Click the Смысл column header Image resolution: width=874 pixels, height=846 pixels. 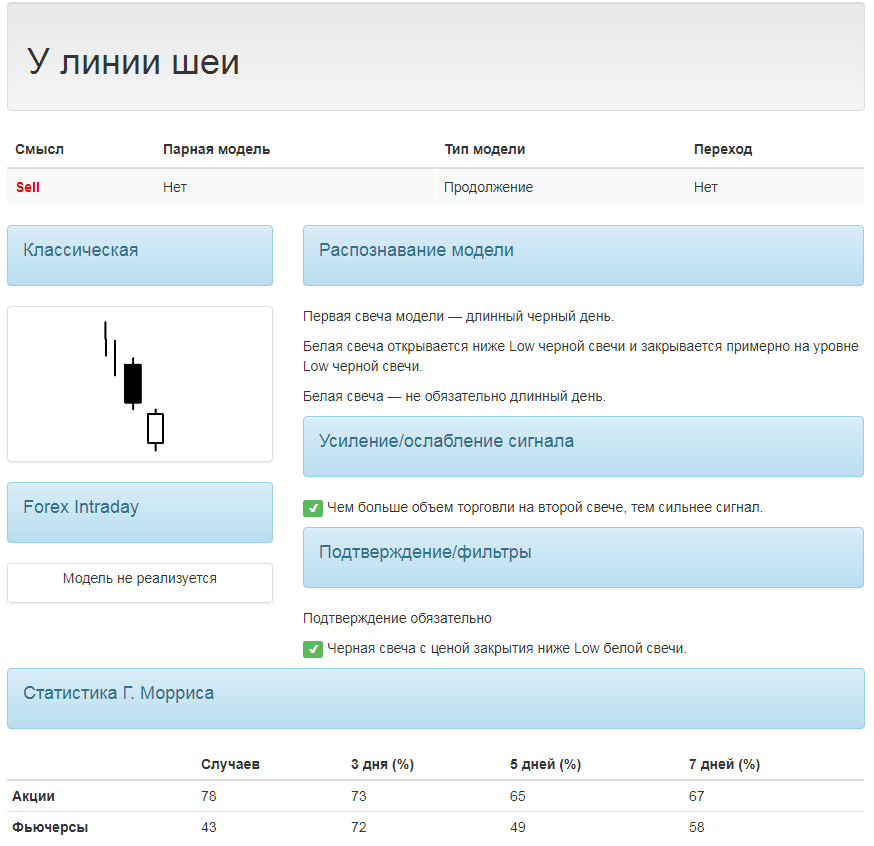(x=40, y=149)
